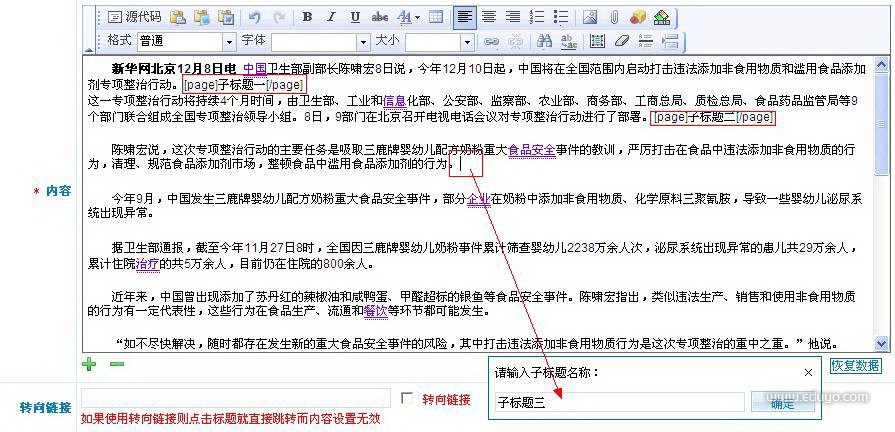The height and width of the screenshot is (432, 895).
Task: Open the 大小 size dropdown
Action: click(466, 41)
